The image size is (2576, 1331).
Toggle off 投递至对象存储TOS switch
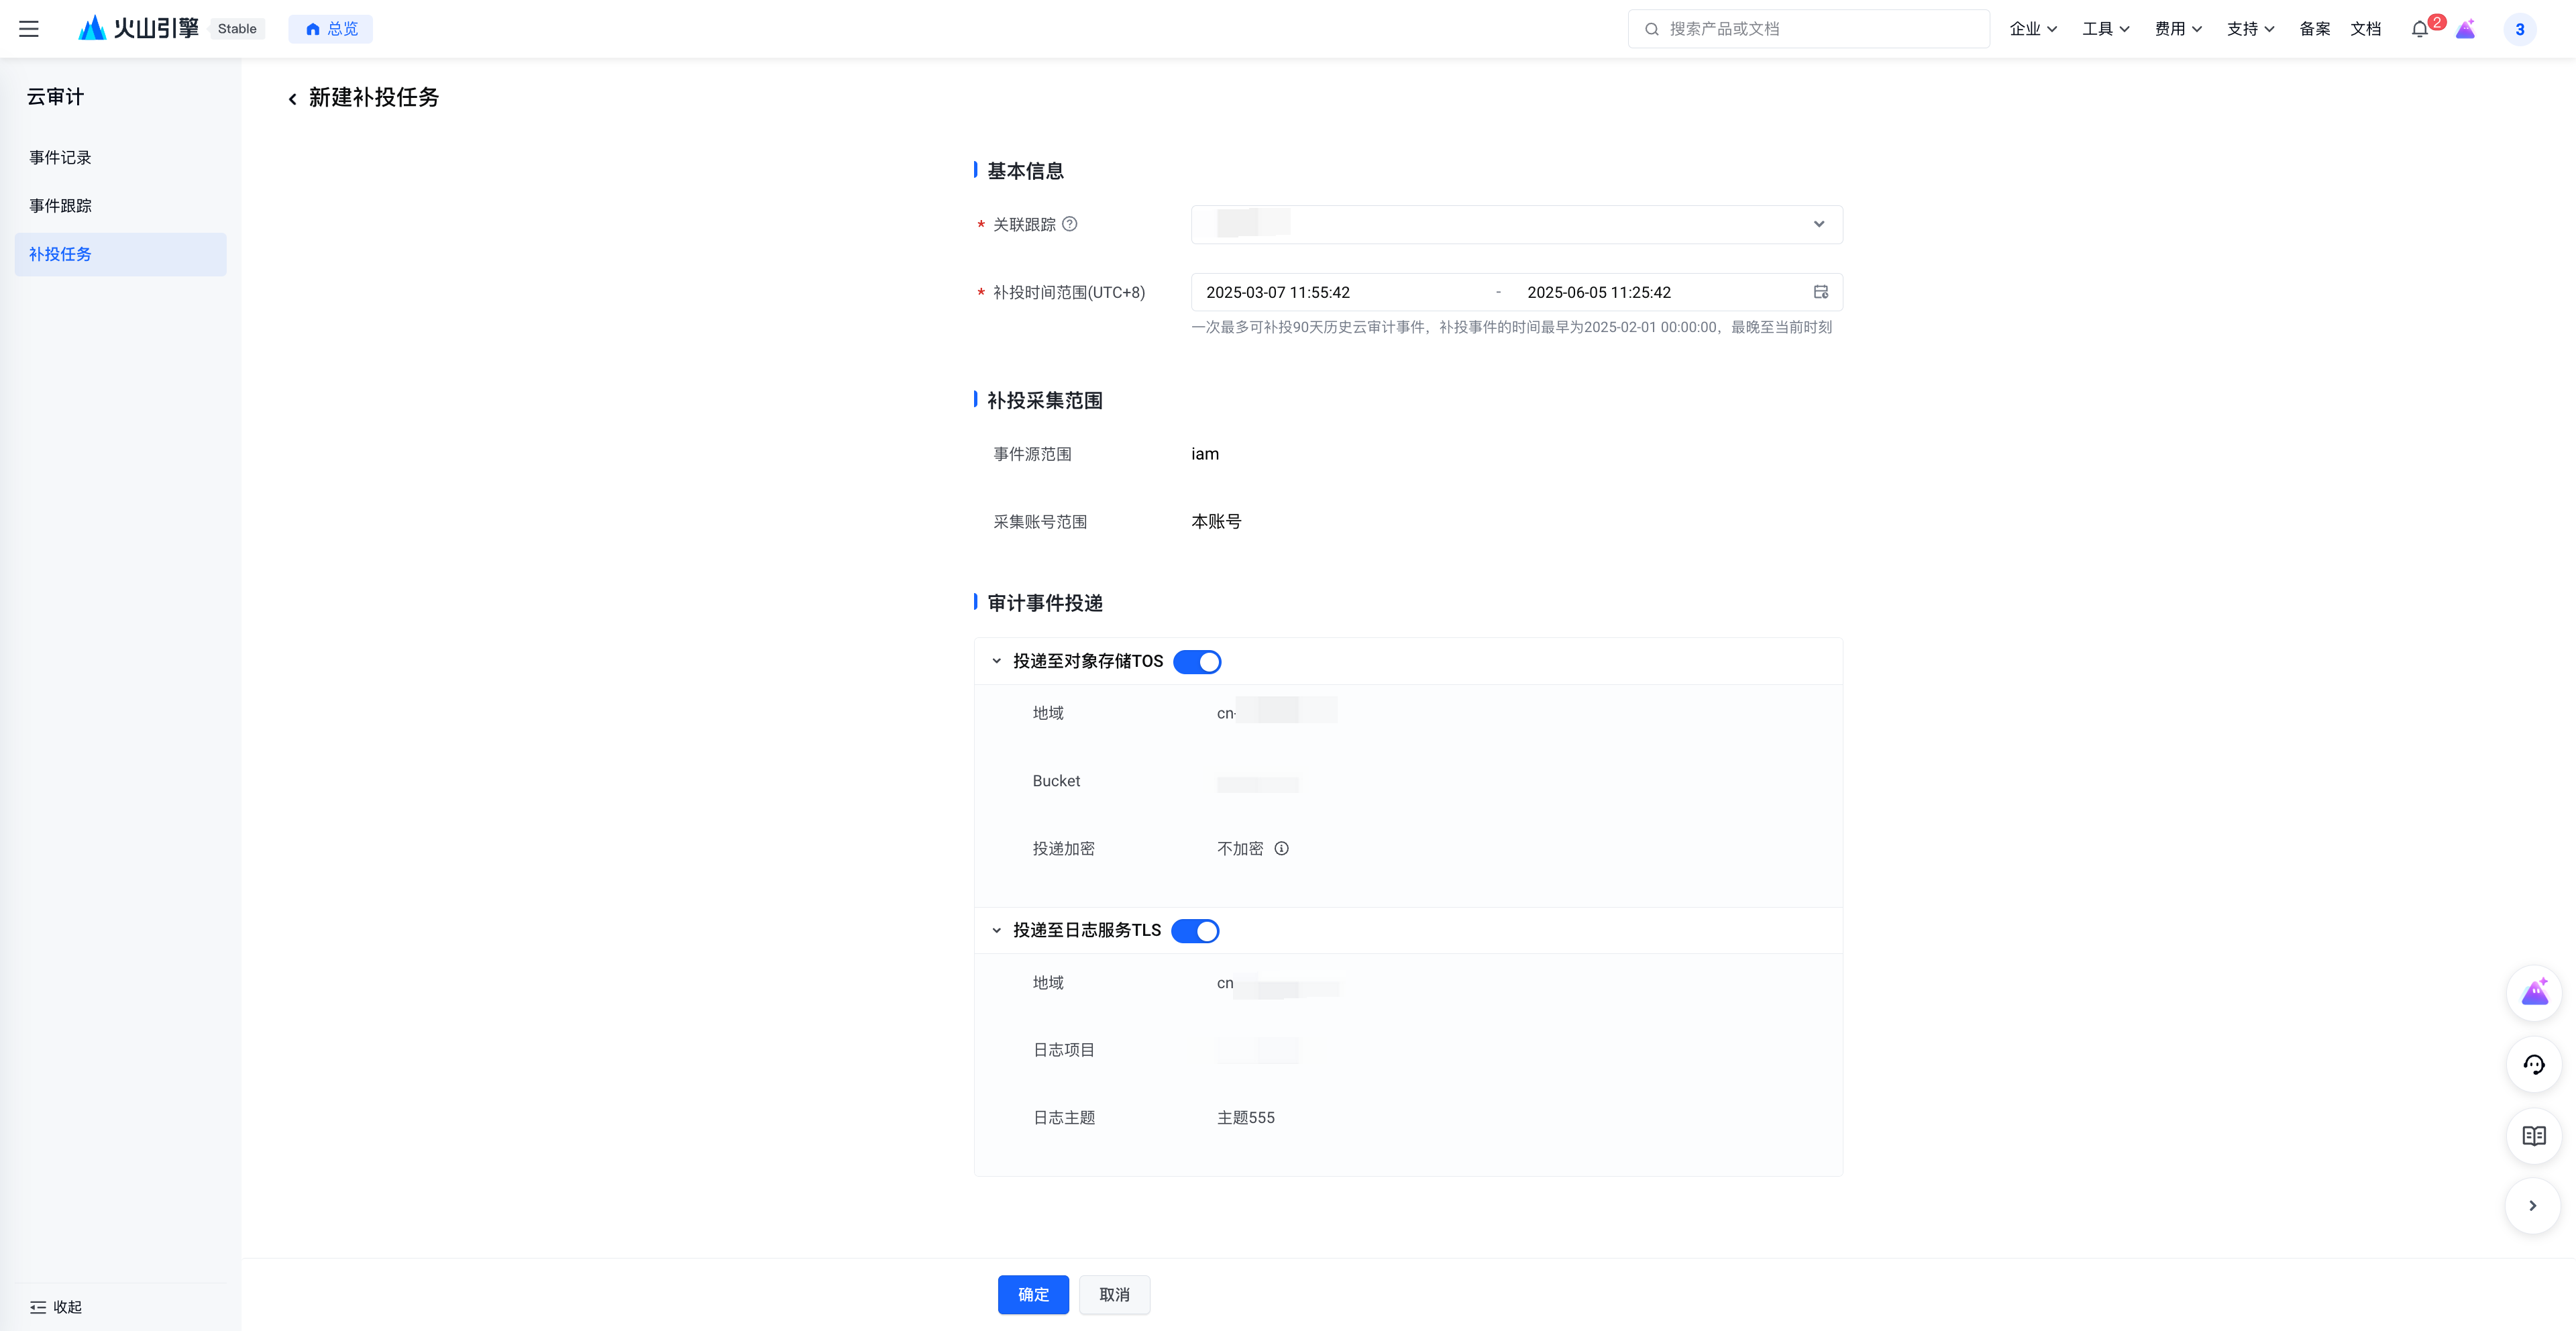1197,662
